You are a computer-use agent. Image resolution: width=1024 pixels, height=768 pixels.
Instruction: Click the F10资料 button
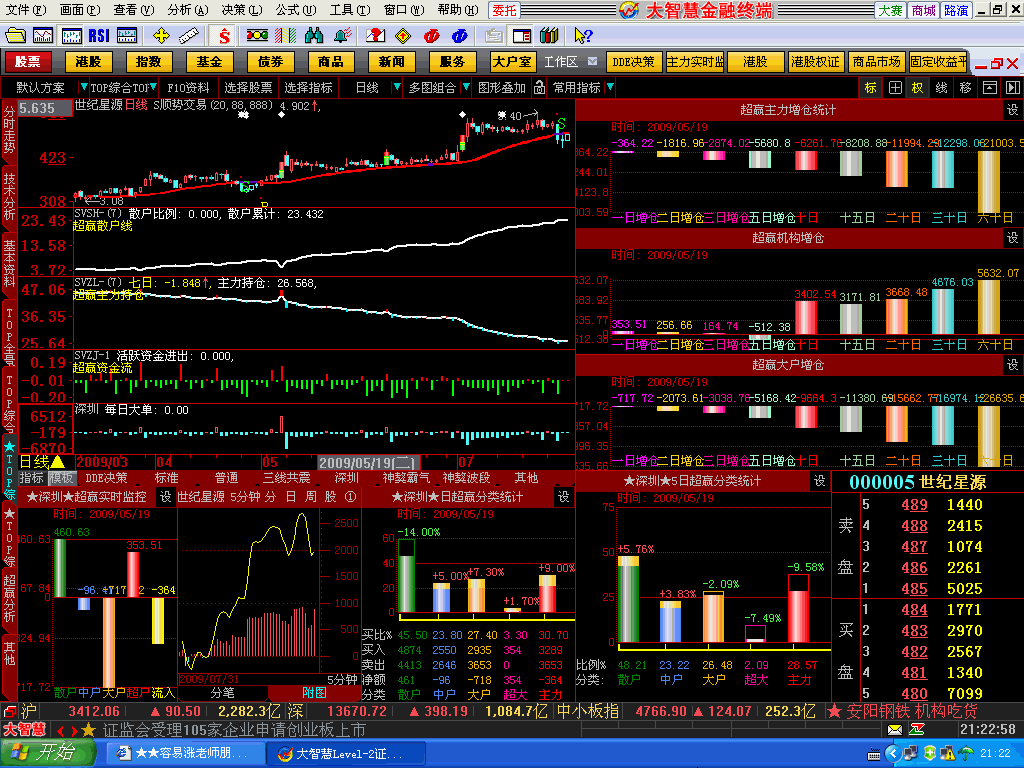point(189,87)
